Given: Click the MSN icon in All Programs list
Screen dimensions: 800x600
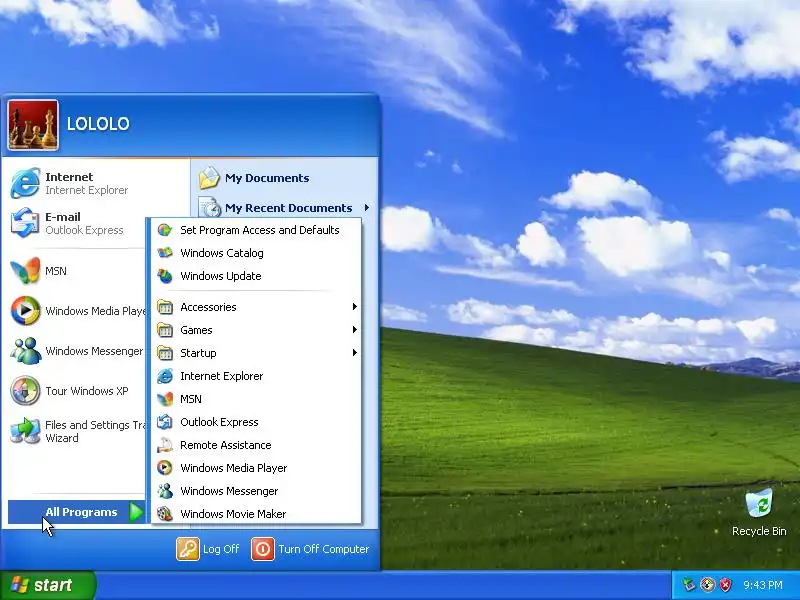Looking at the screenshot, I should click(164, 399).
